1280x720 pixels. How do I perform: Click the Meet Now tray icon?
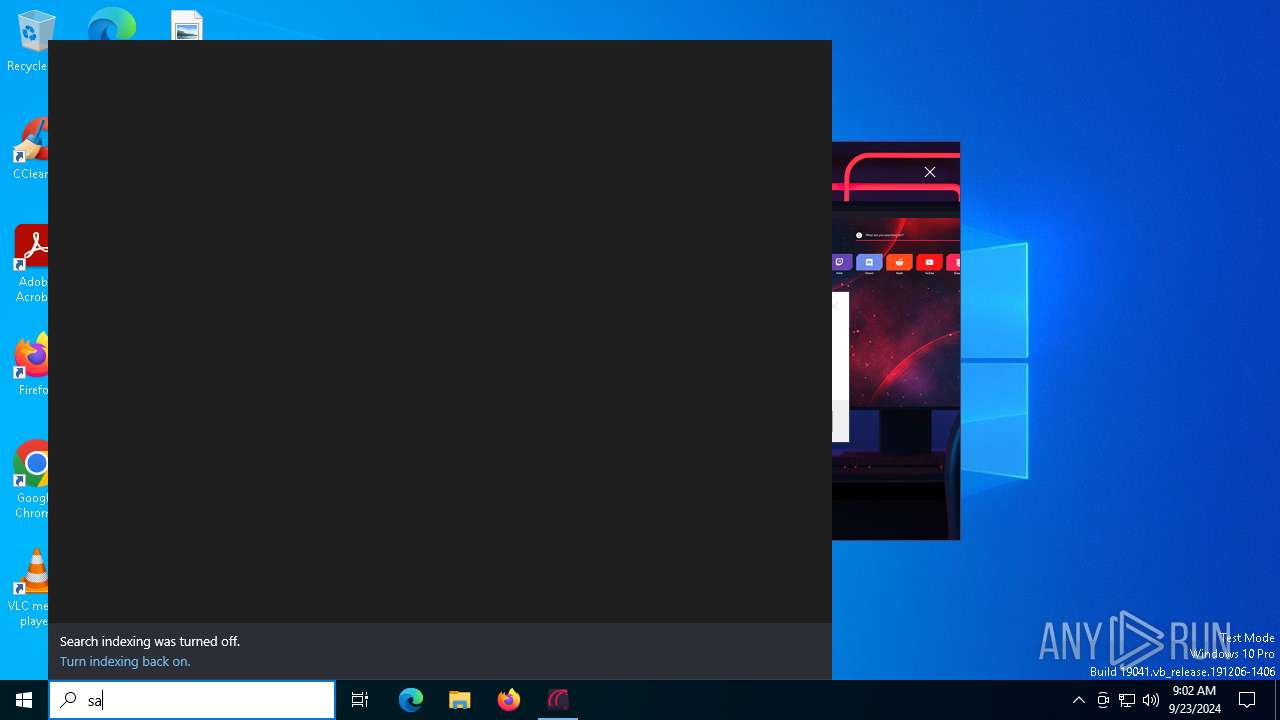pos(1102,700)
